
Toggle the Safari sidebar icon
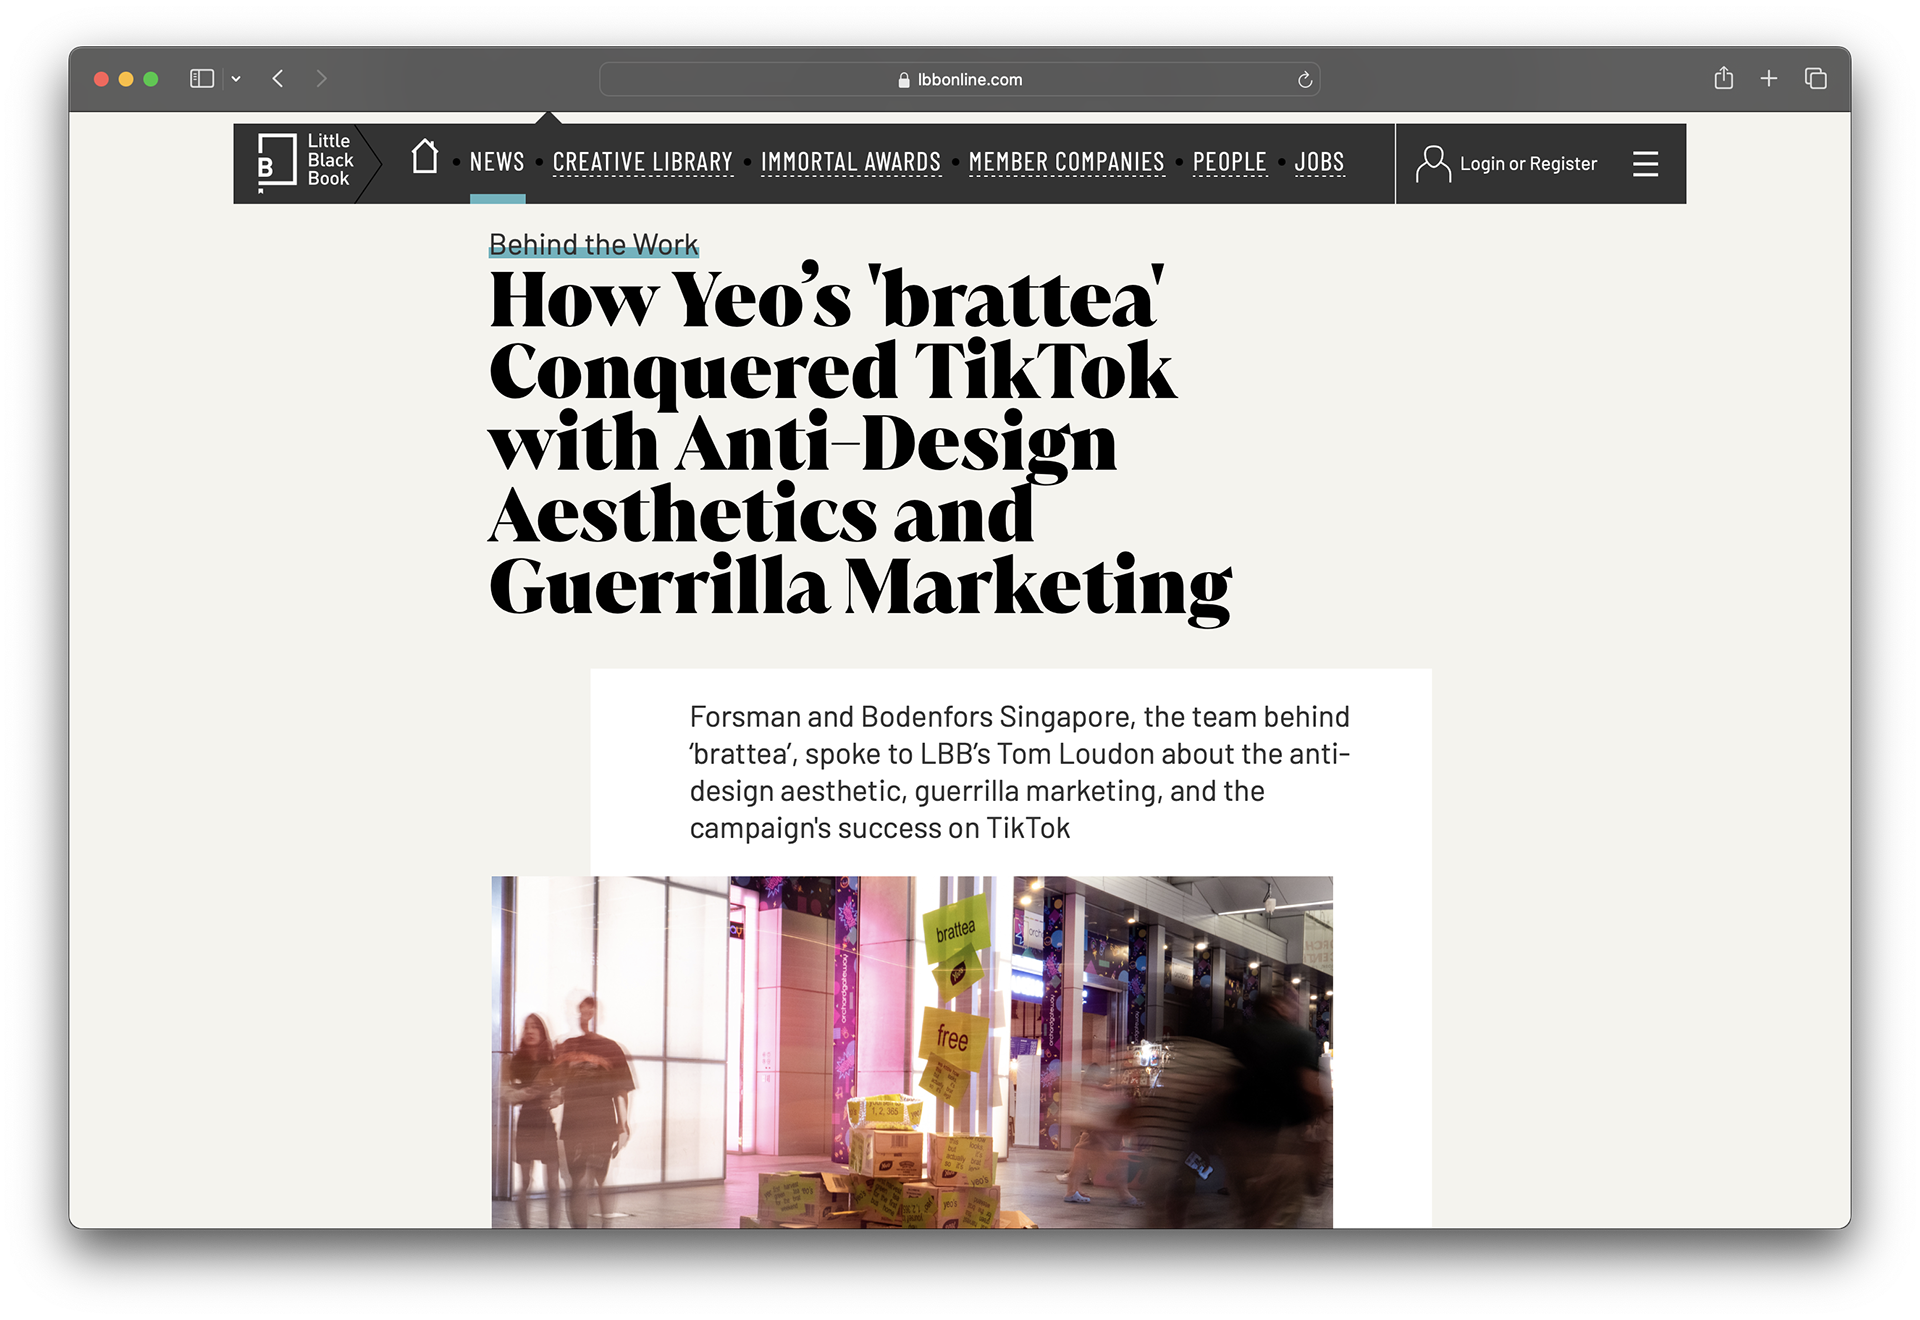tap(202, 79)
